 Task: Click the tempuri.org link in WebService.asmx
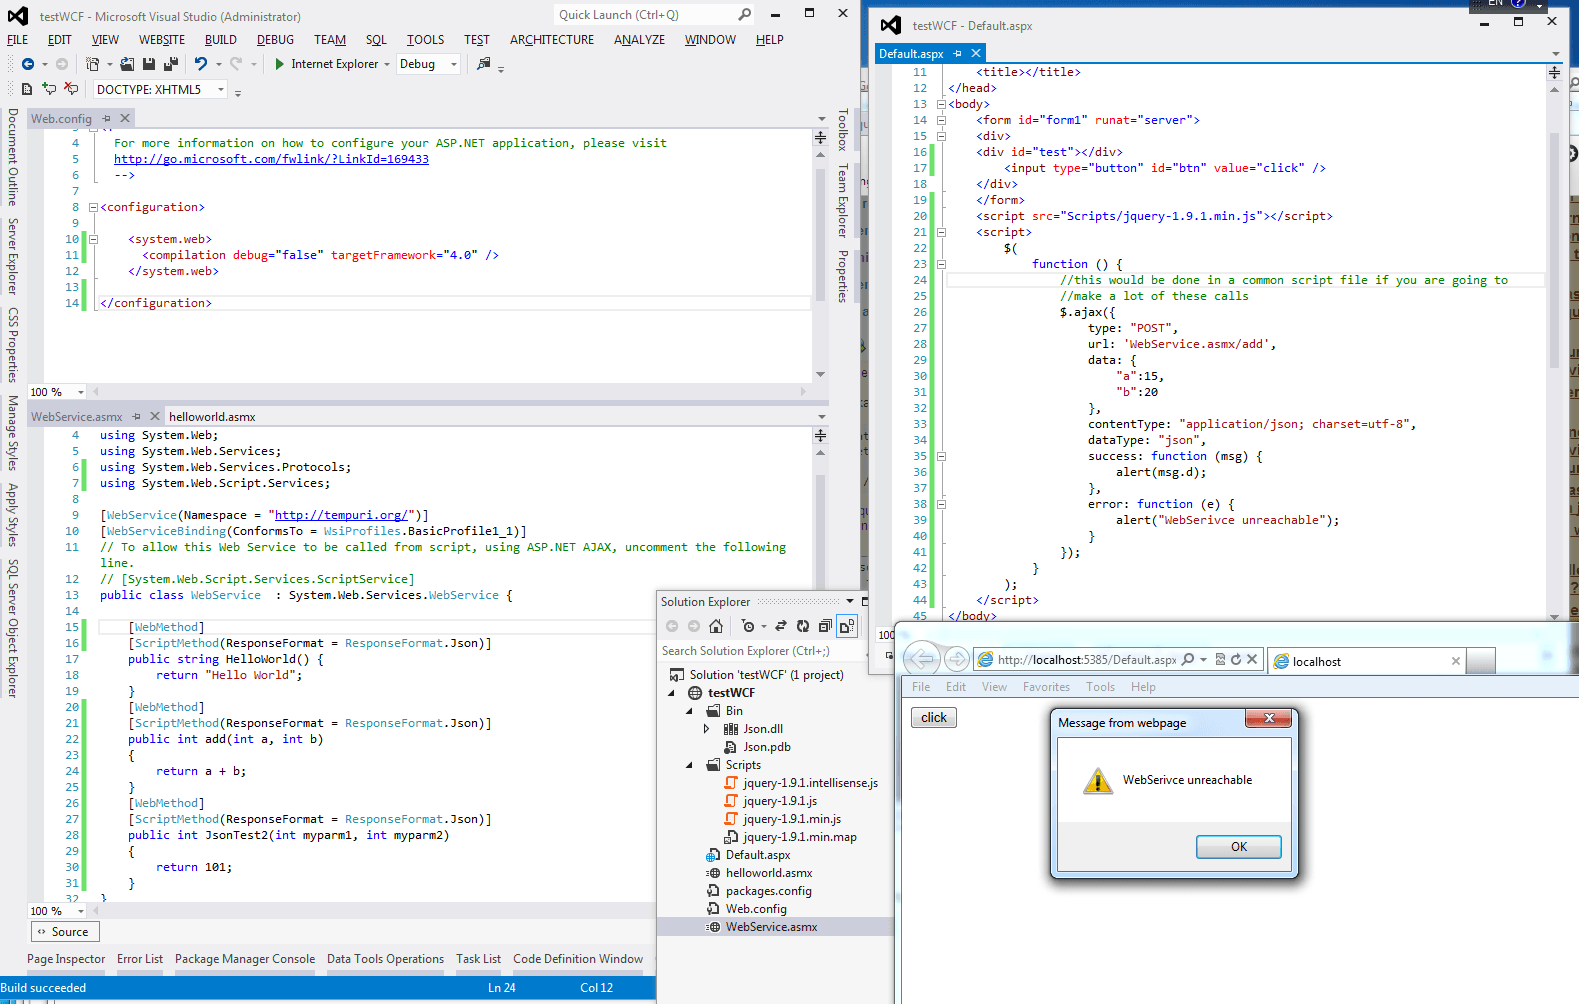342,515
